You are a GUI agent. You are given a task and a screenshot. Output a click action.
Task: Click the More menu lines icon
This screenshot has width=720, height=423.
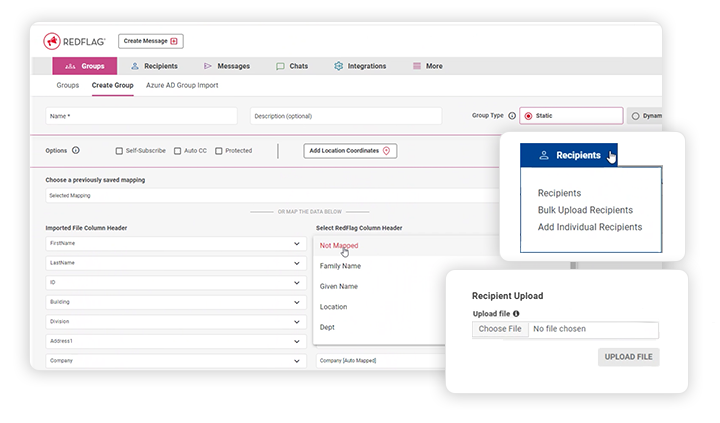(x=417, y=66)
